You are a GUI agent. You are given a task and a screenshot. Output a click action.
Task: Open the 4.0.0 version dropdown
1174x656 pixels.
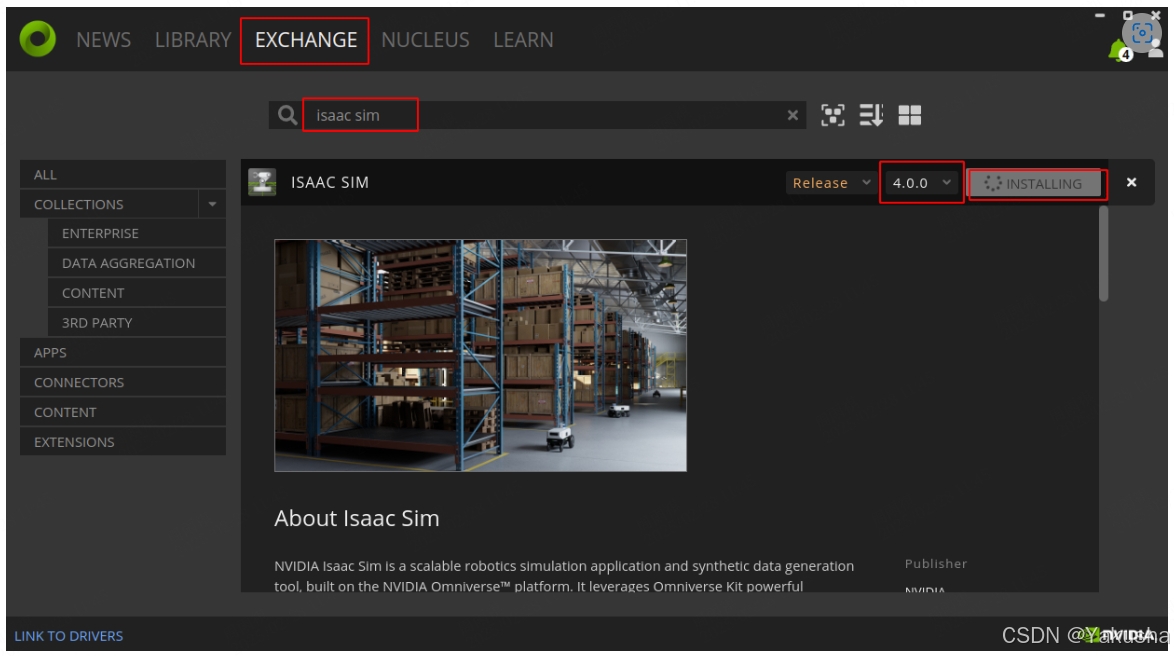[x=922, y=183]
